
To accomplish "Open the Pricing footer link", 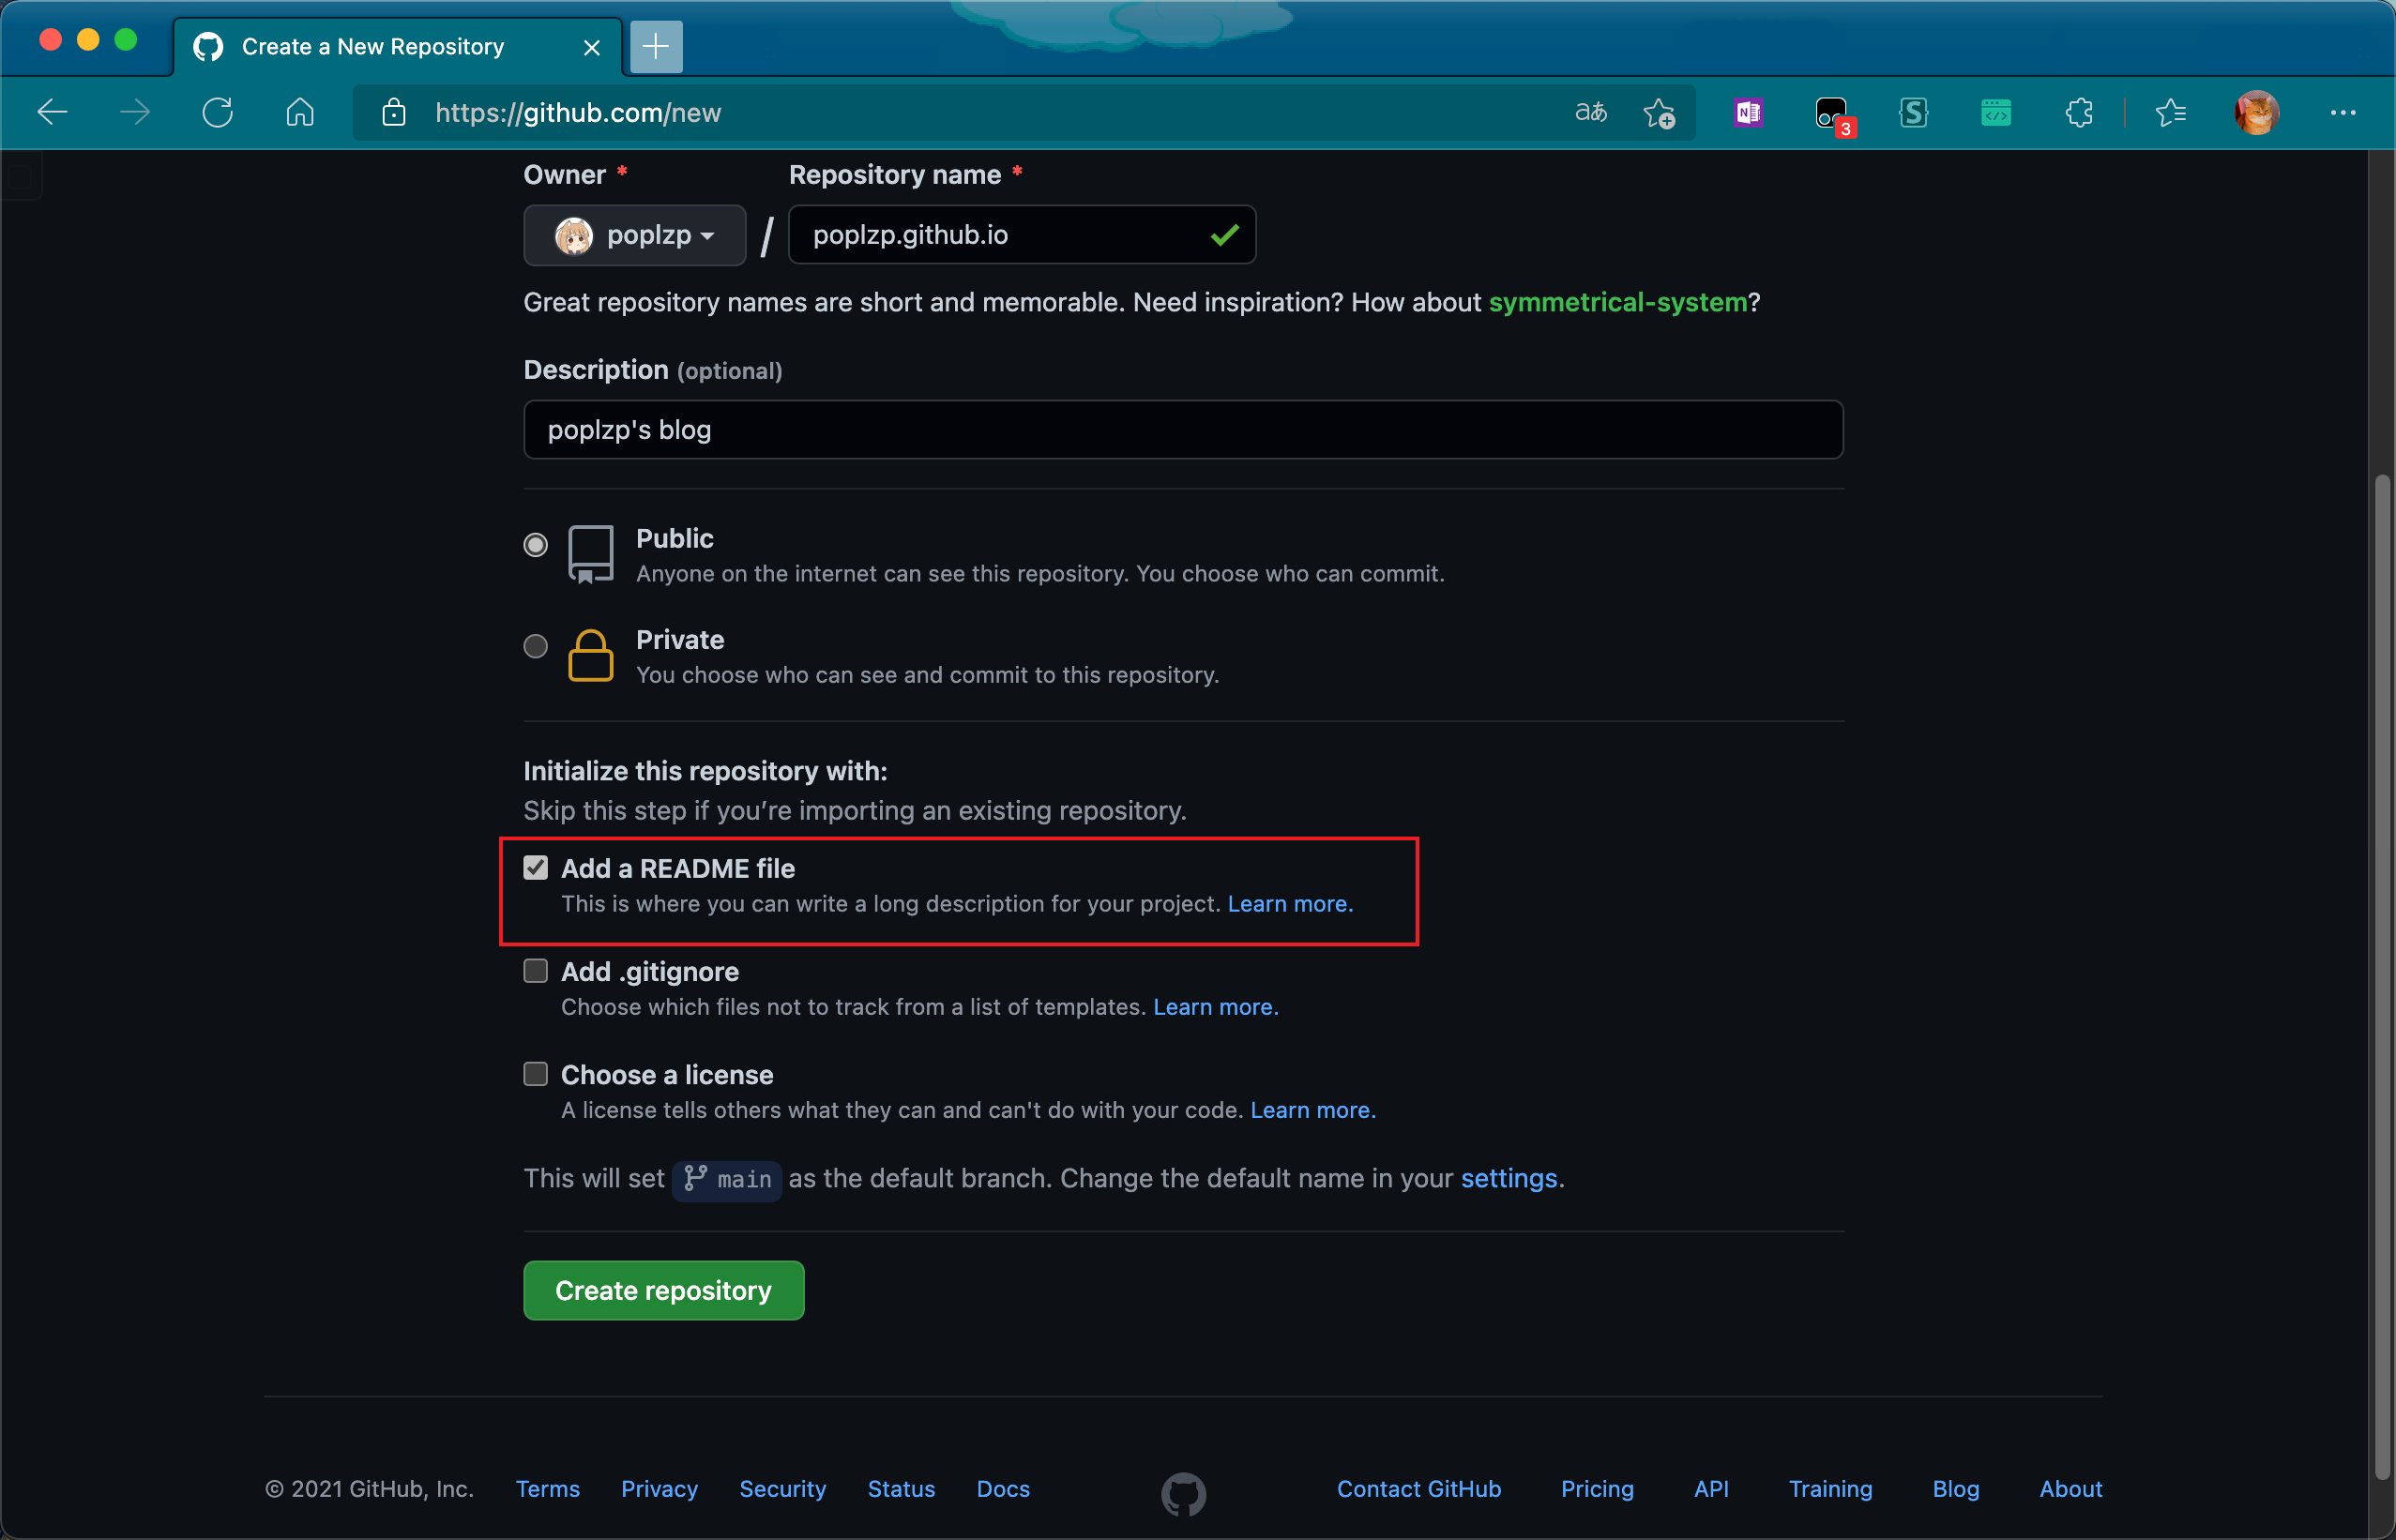I will tap(1596, 1489).
